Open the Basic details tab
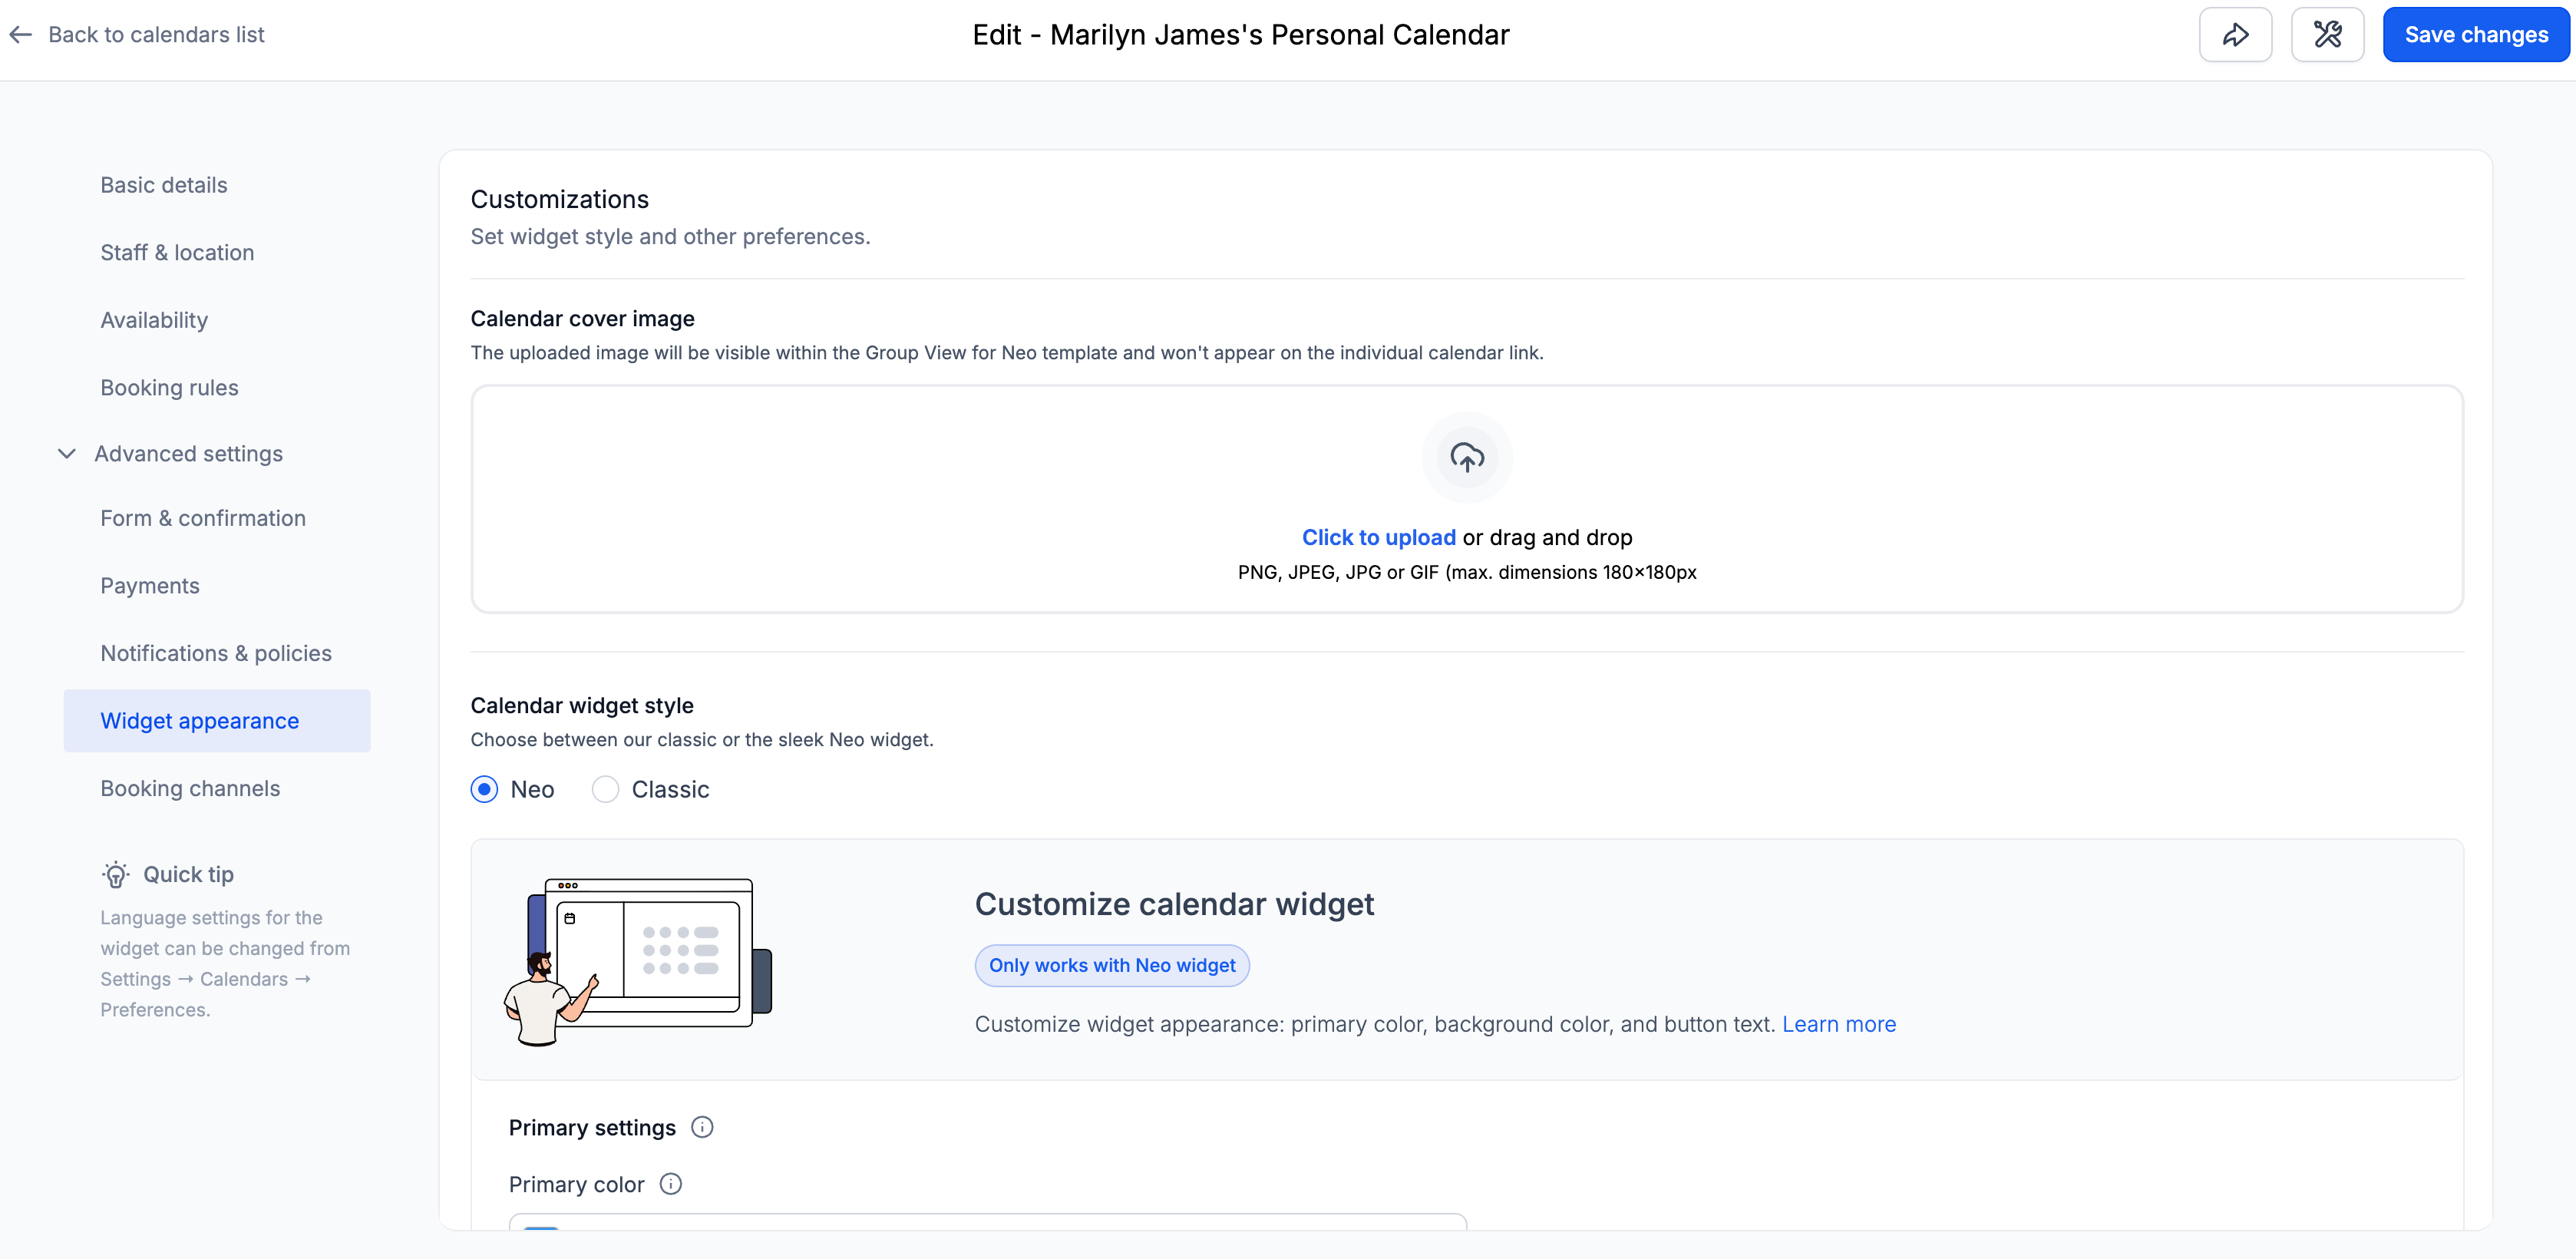 click(164, 185)
